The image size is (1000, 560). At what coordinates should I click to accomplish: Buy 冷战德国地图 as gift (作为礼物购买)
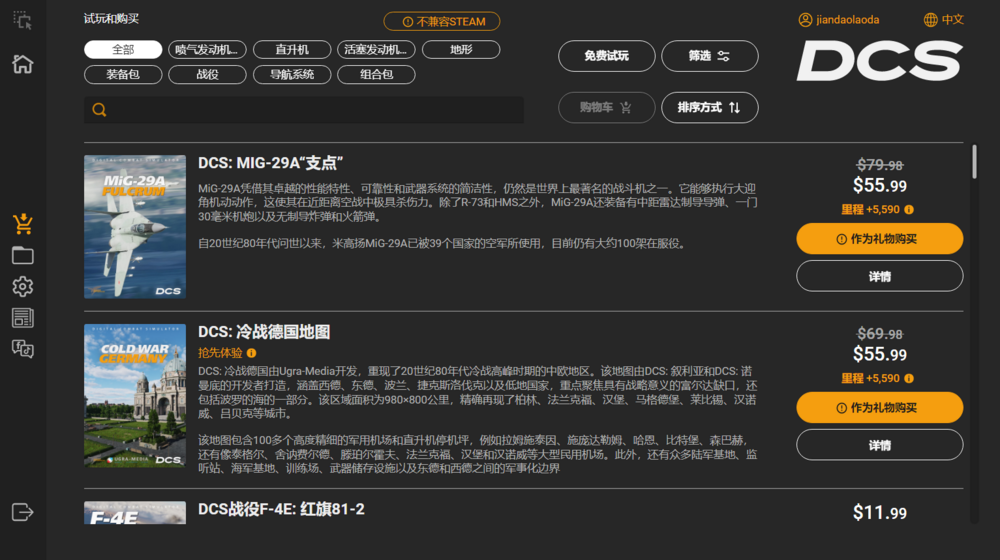tap(879, 408)
